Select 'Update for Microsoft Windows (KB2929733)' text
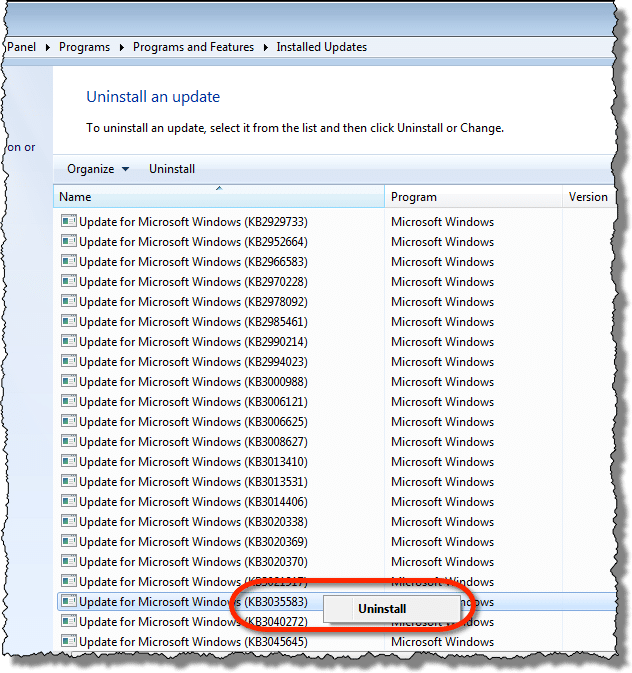This screenshot has height=673, width=632. [193, 222]
